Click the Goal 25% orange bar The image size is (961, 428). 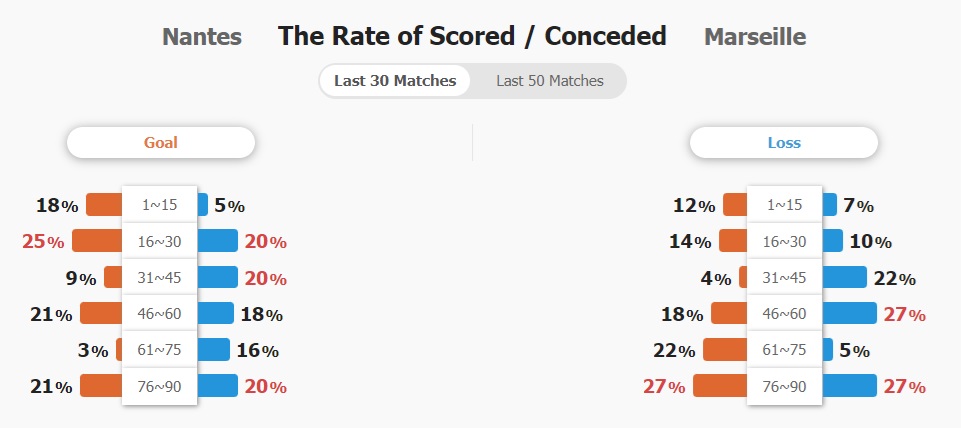pos(97,241)
